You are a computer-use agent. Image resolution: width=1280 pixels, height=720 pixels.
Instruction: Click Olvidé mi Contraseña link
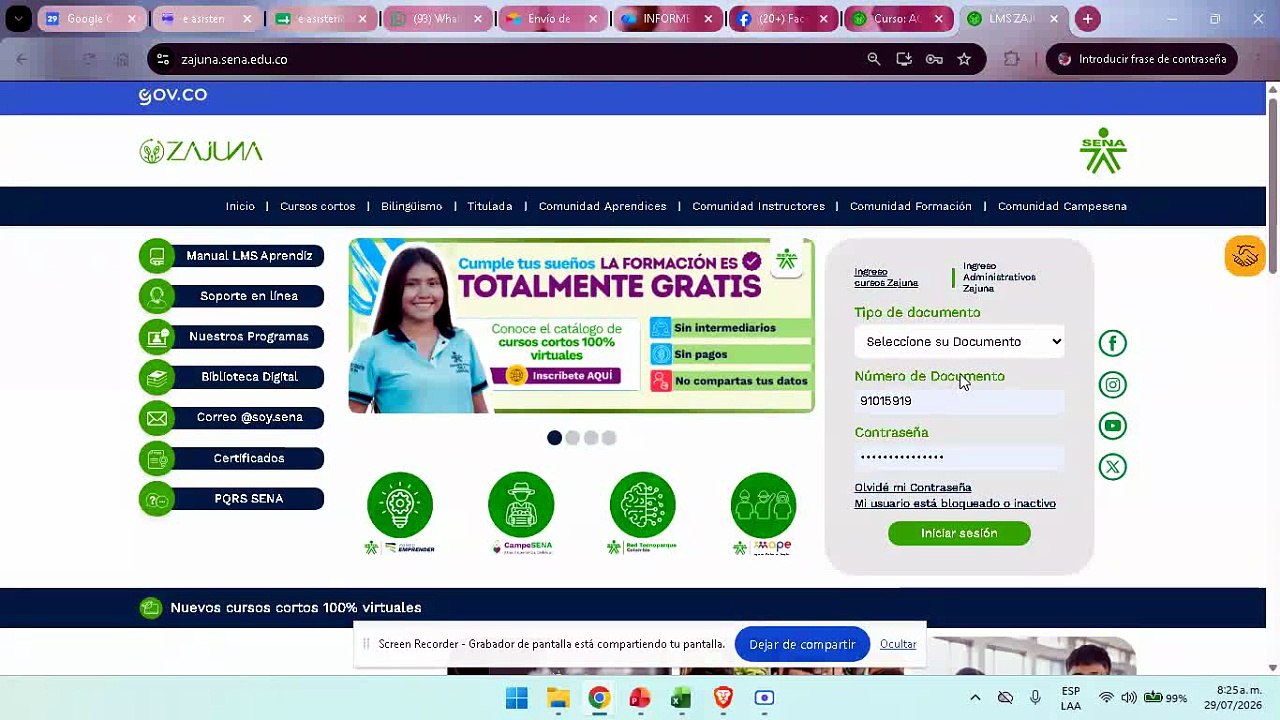click(x=913, y=487)
